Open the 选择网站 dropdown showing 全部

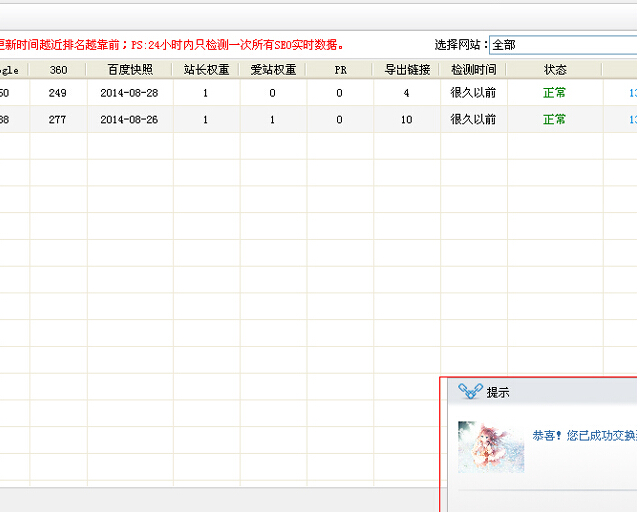(x=562, y=45)
